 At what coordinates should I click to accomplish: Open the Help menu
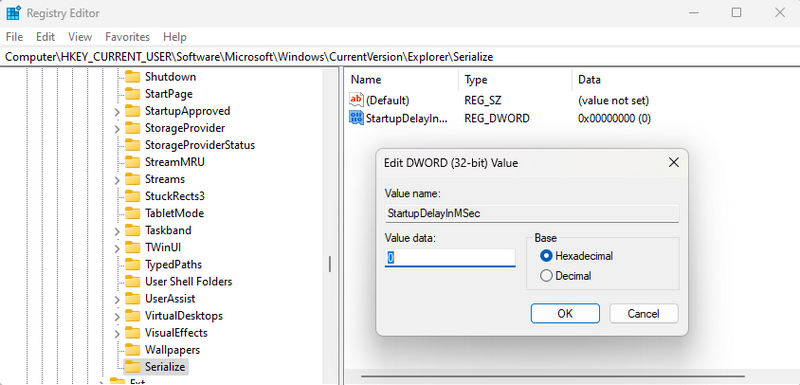point(175,37)
